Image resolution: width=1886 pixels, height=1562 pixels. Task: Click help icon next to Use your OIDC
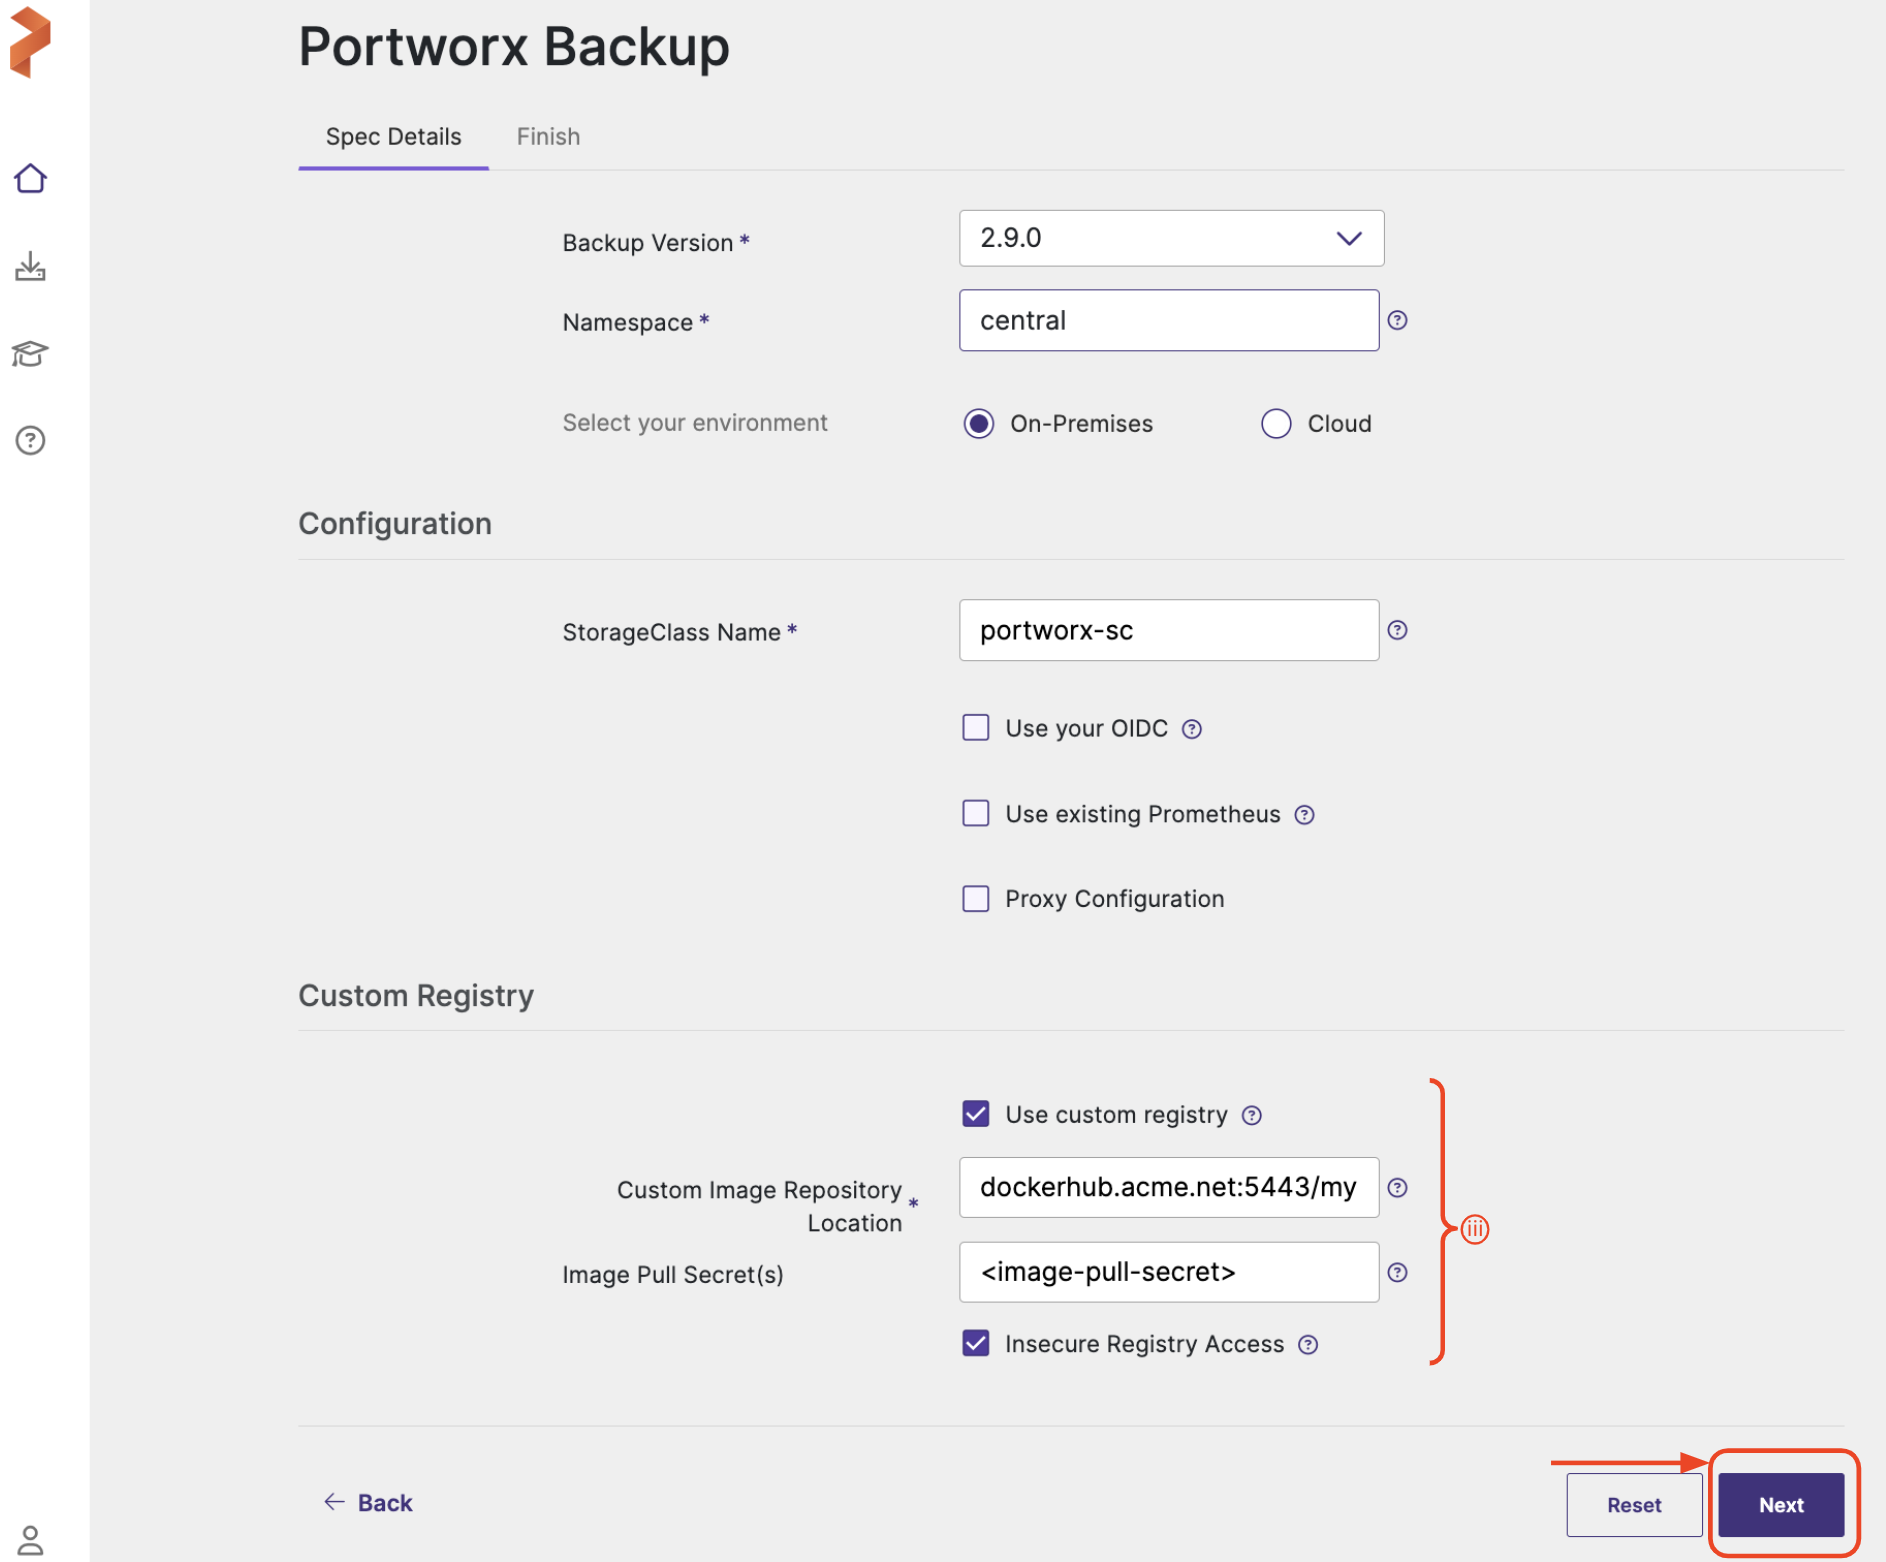[1191, 729]
